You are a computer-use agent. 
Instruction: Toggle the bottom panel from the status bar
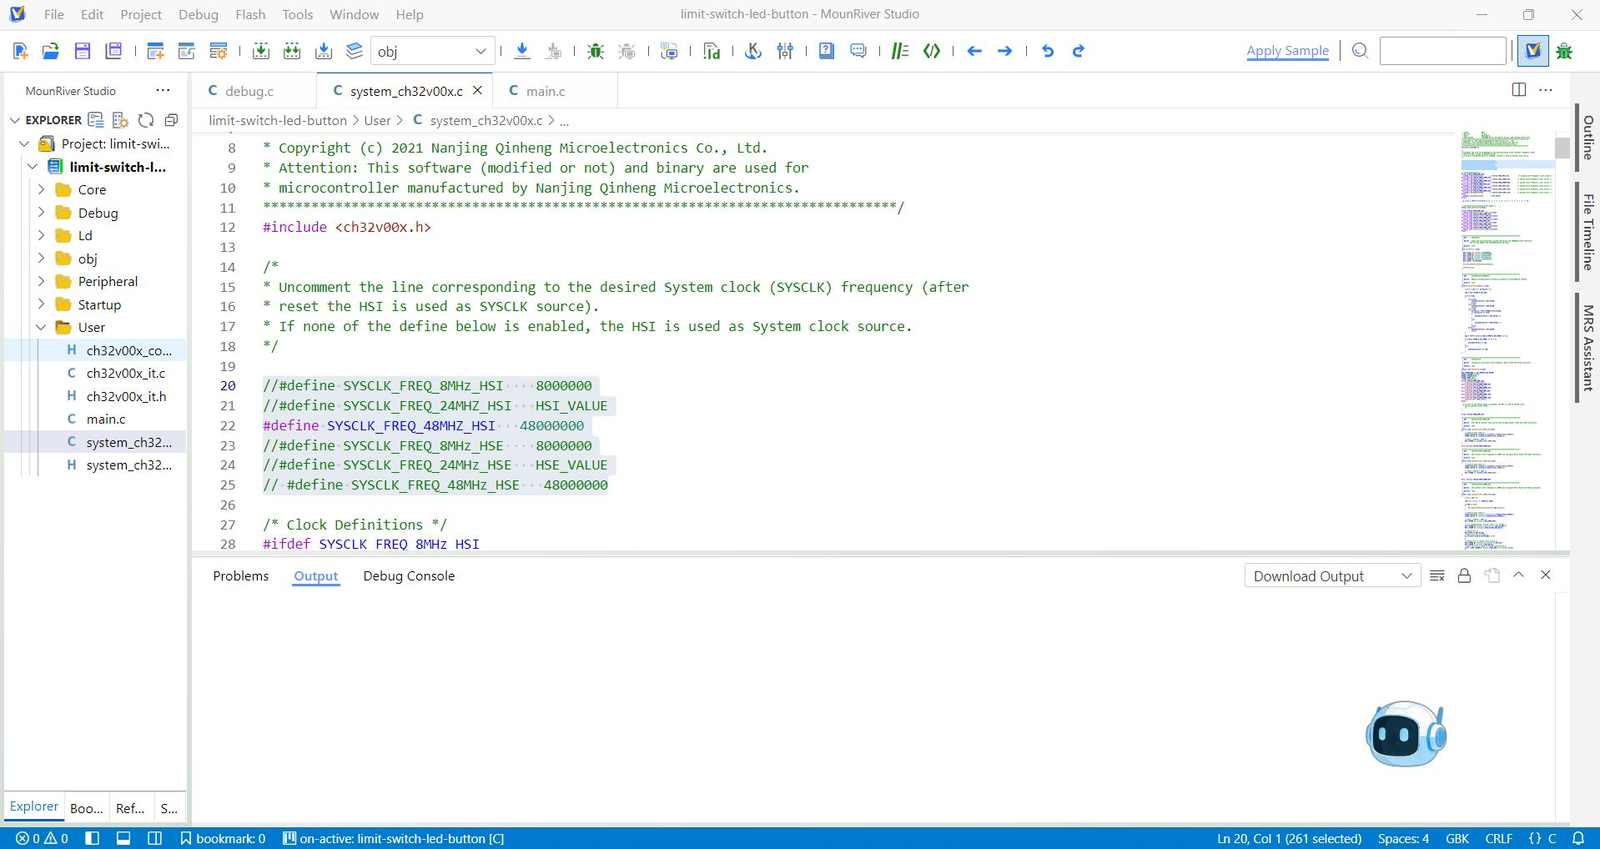pyautogui.click(x=123, y=839)
